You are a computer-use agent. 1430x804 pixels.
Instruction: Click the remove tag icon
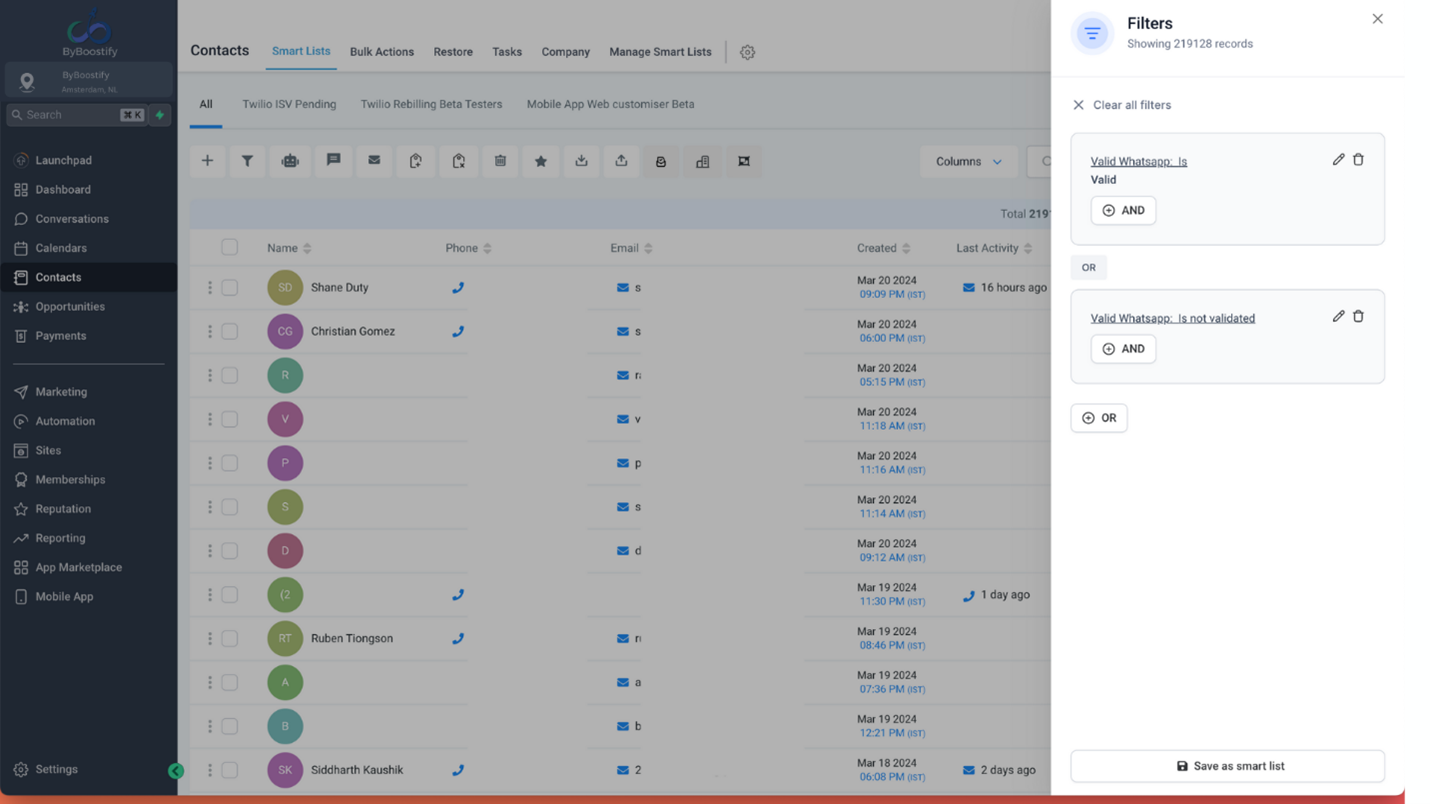click(x=458, y=161)
